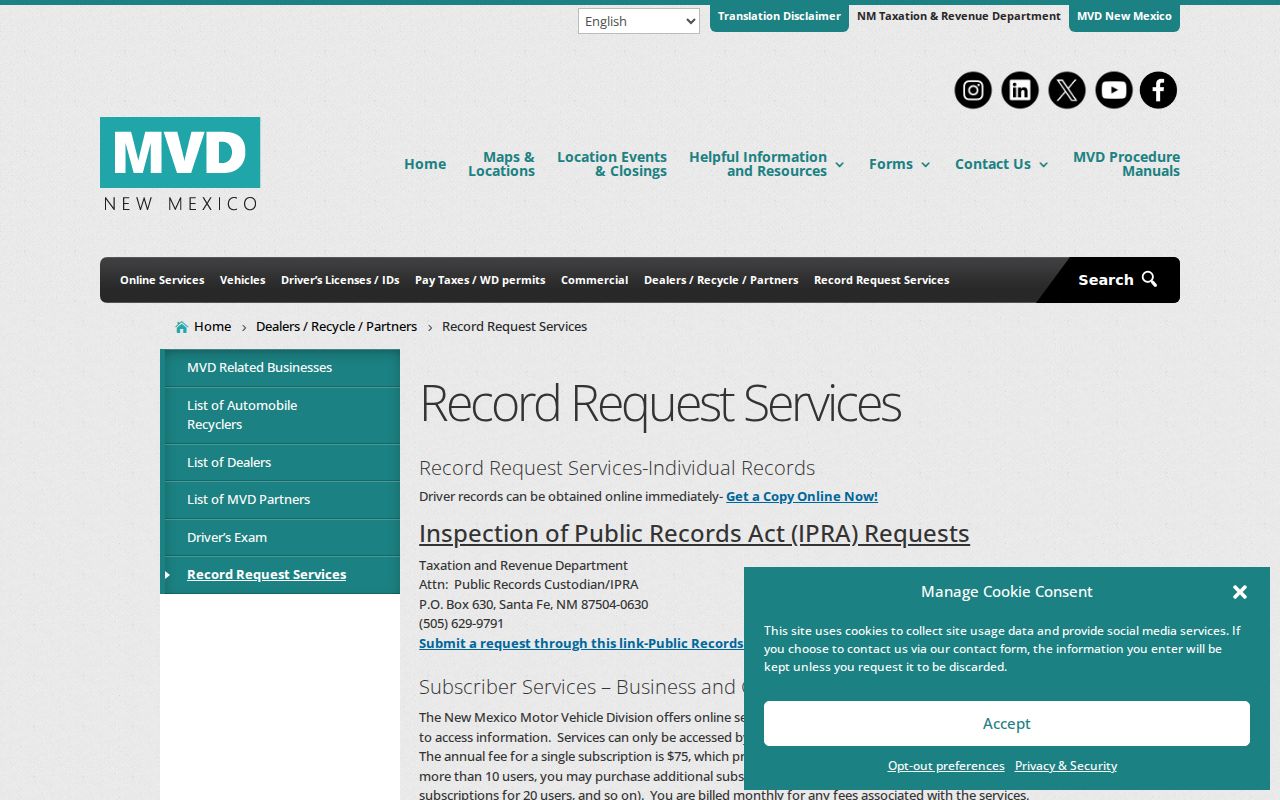The height and width of the screenshot is (800, 1280).
Task: Click the Search magnifier icon
Action: (1149, 279)
